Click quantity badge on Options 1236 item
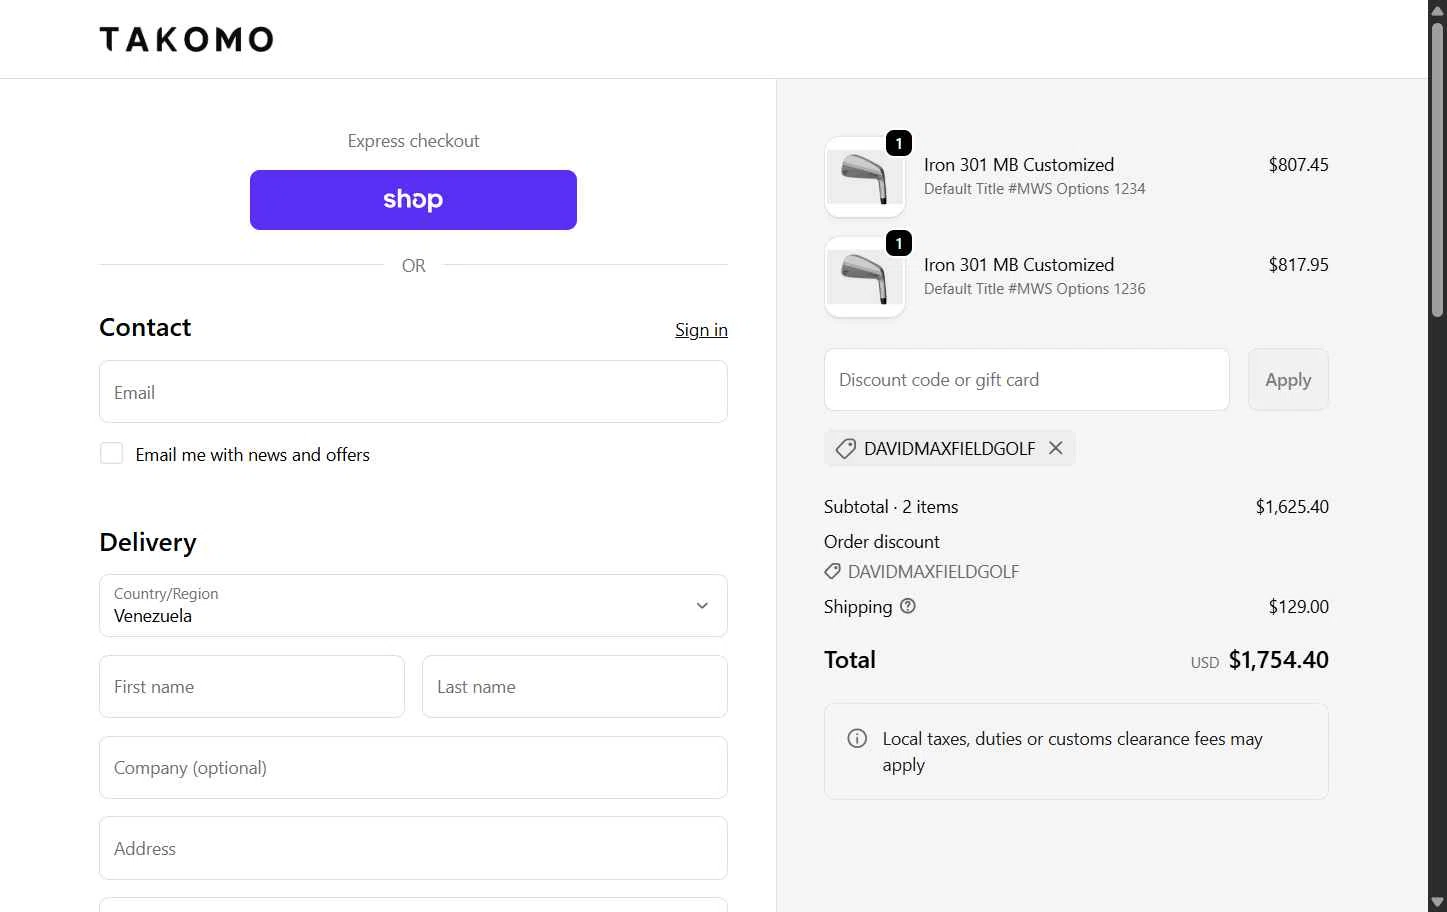This screenshot has width=1447, height=912. (x=899, y=244)
